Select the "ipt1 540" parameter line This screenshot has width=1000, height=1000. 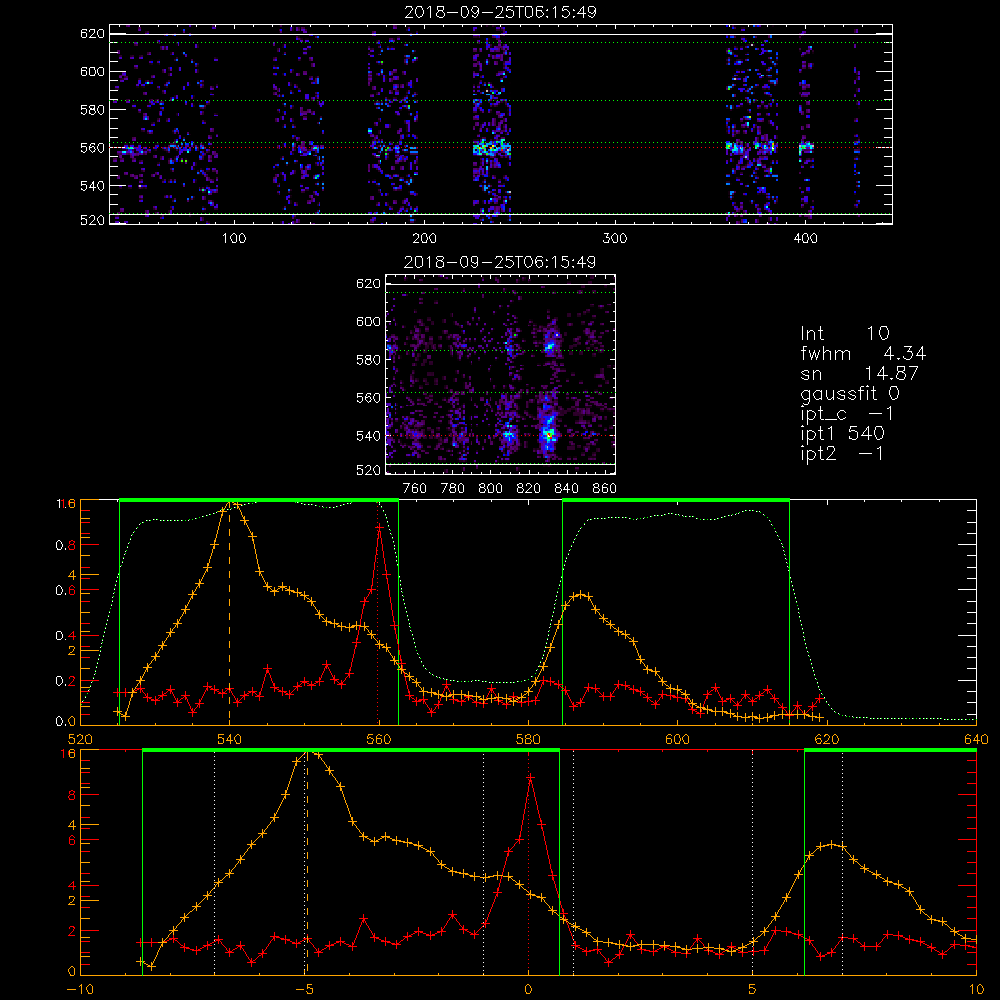842,434
